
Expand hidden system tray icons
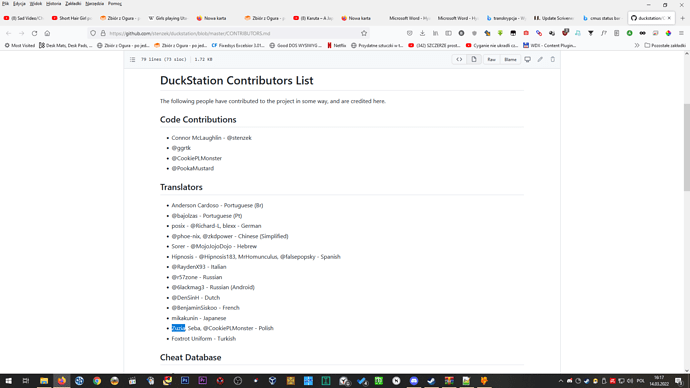click(561, 381)
